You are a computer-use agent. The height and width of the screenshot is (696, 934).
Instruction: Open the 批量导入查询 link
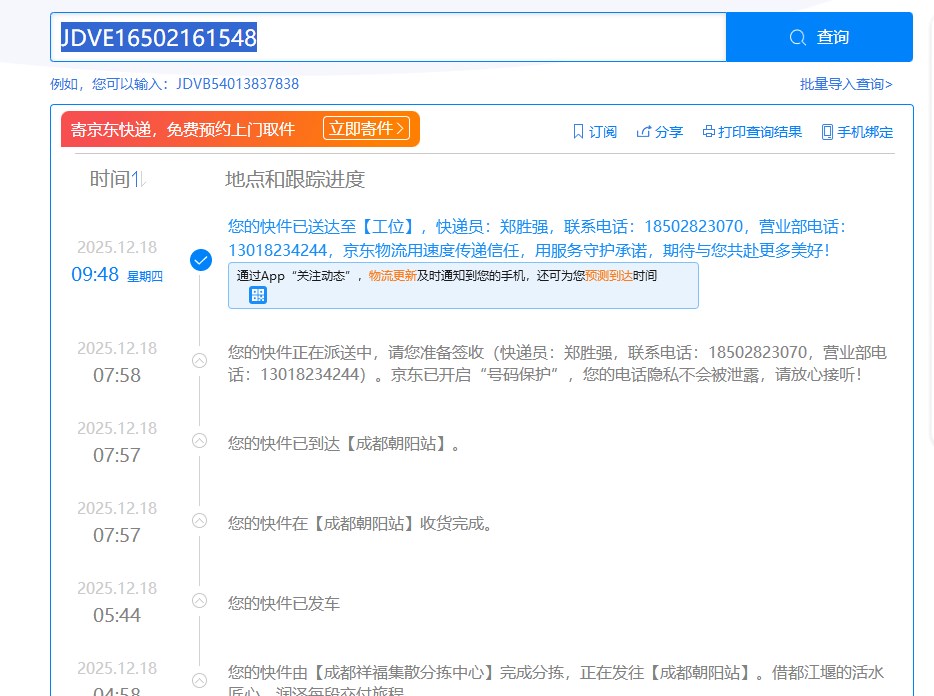click(x=846, y=84)
